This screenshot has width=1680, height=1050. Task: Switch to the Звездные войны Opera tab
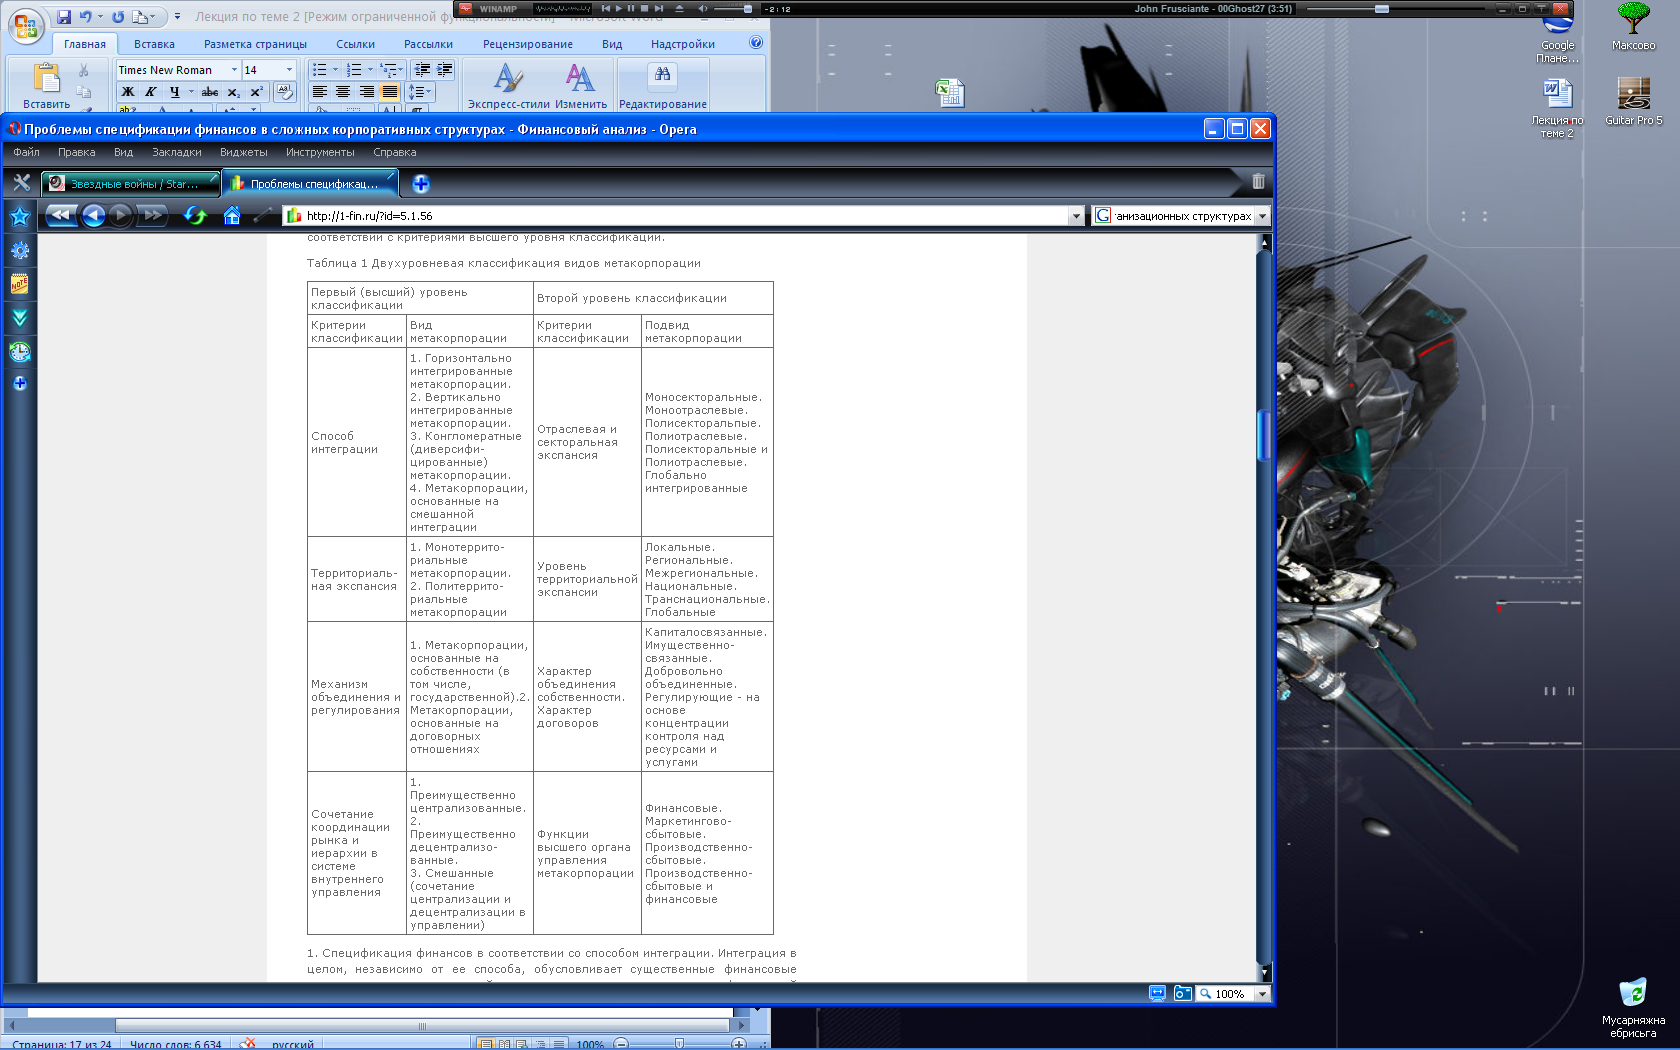coord(131,184)
